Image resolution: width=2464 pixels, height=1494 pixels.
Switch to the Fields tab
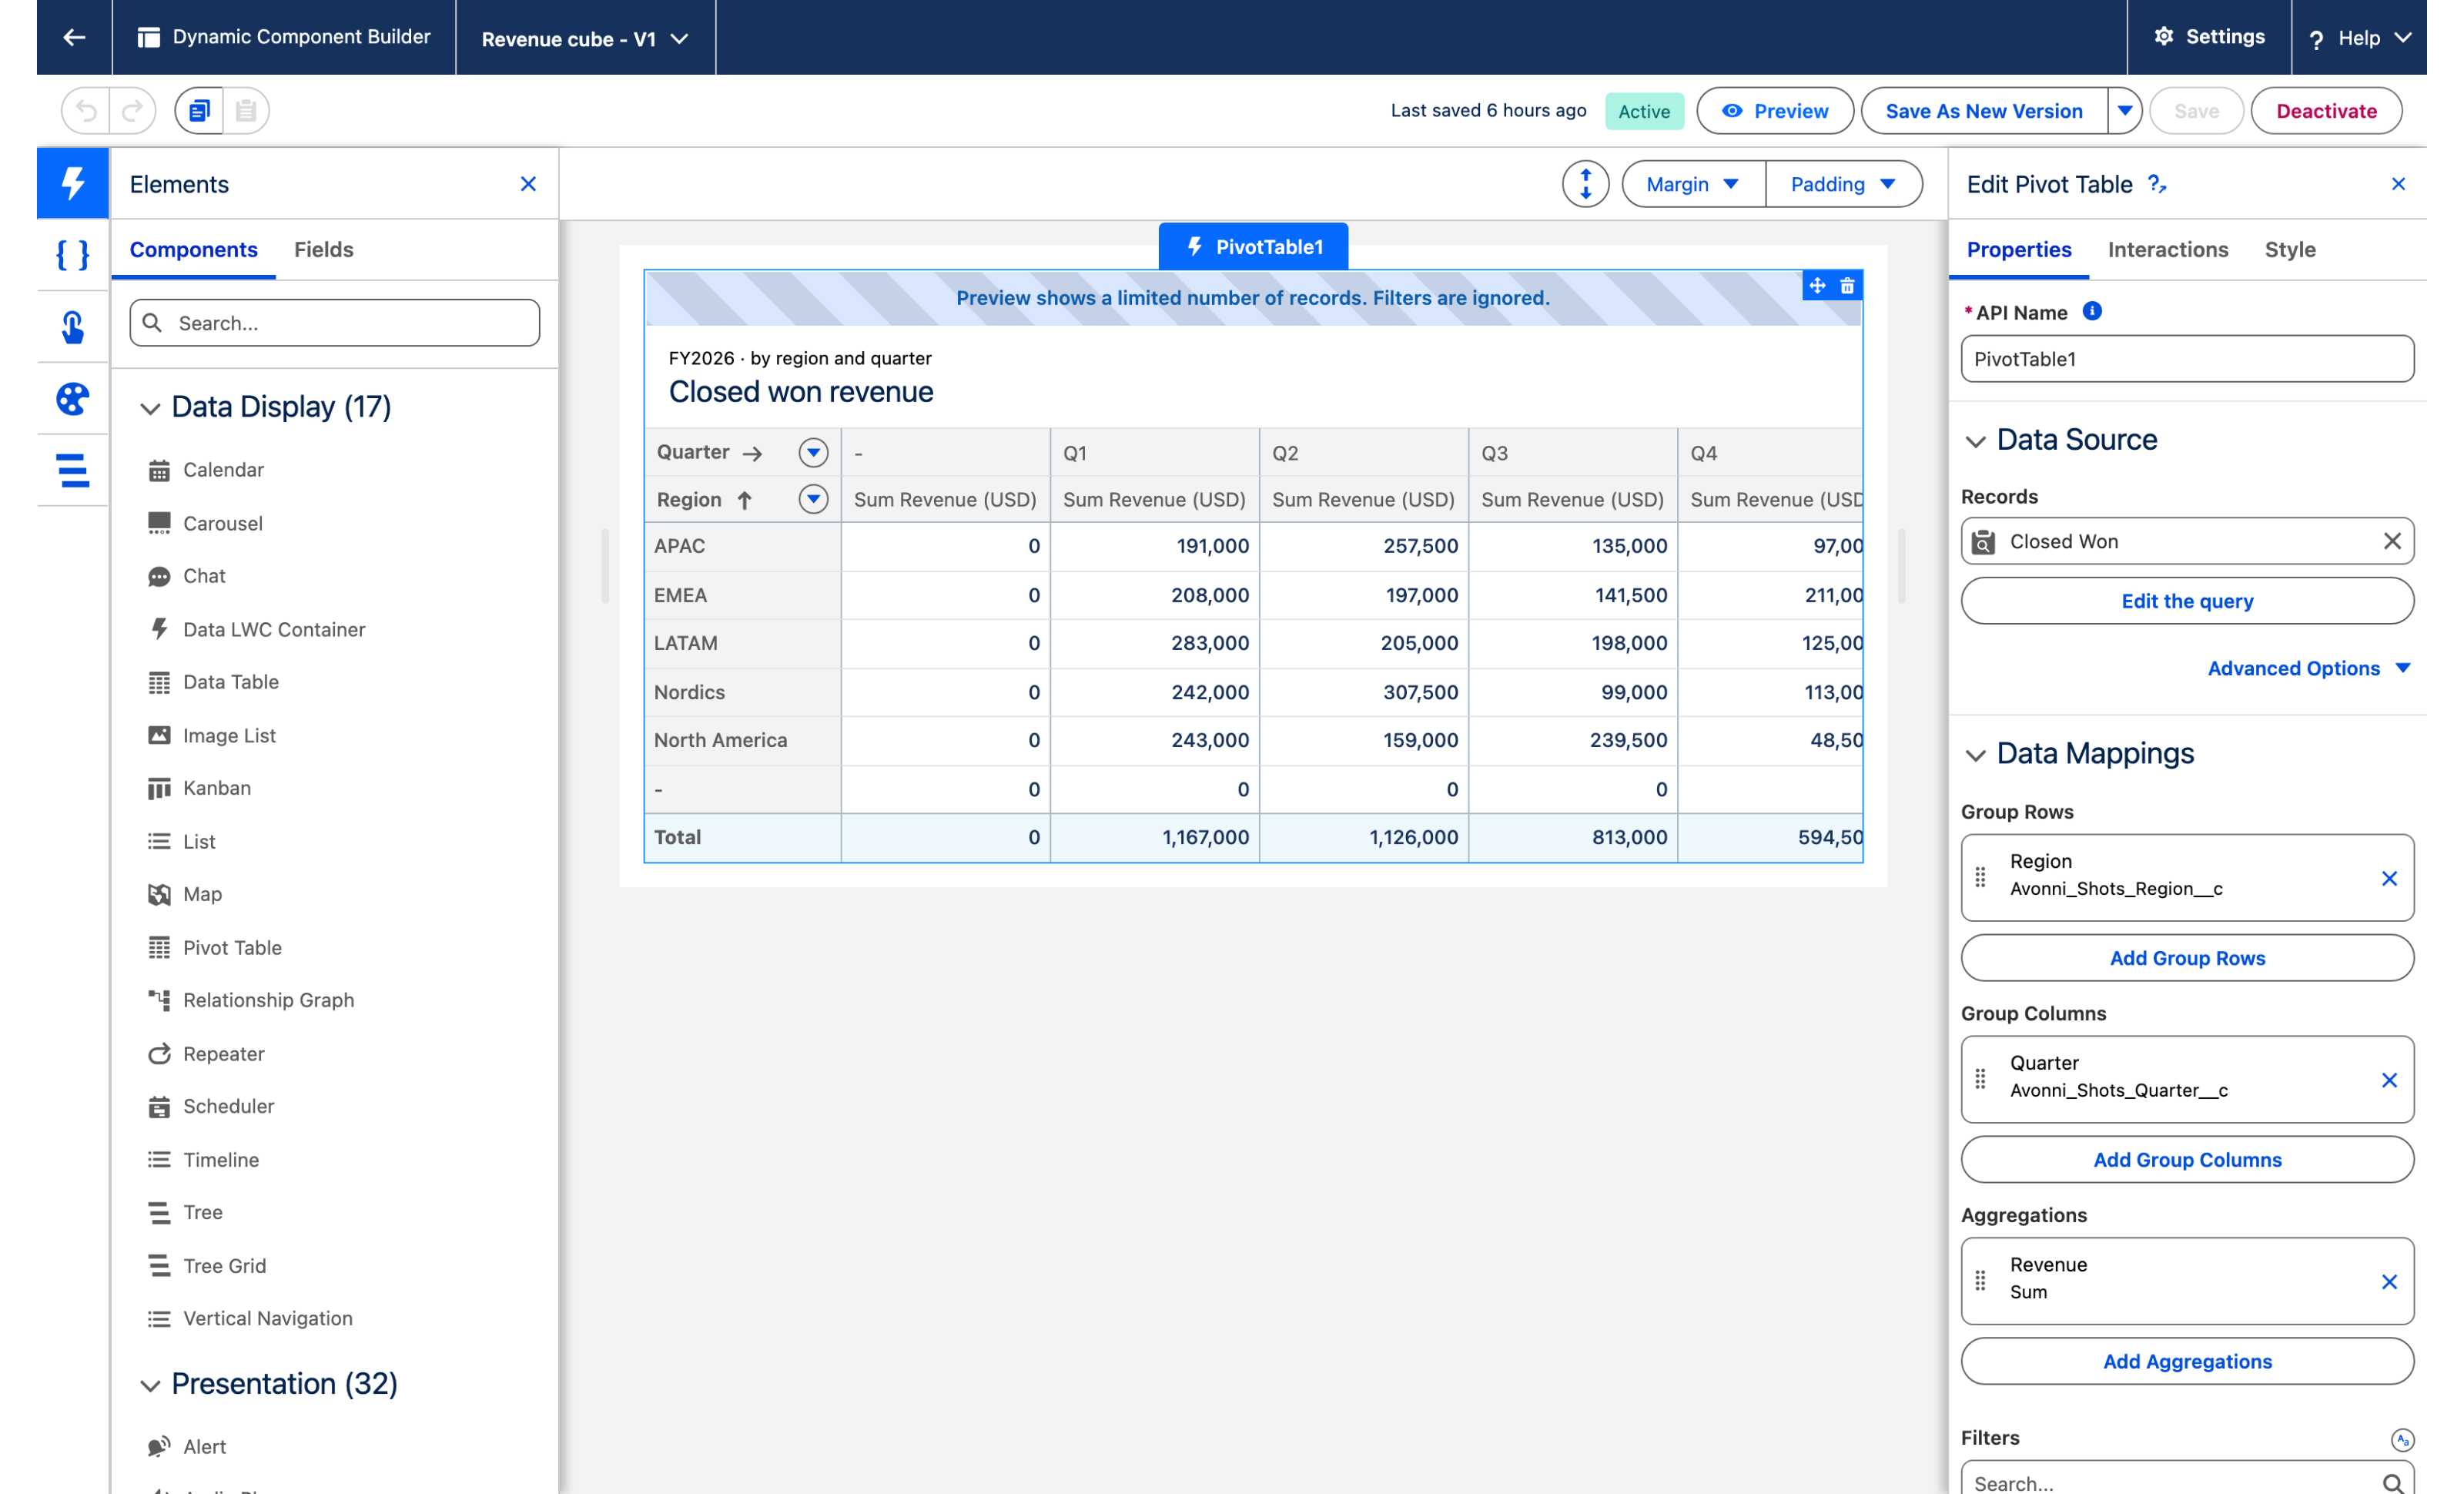[323, 249]
